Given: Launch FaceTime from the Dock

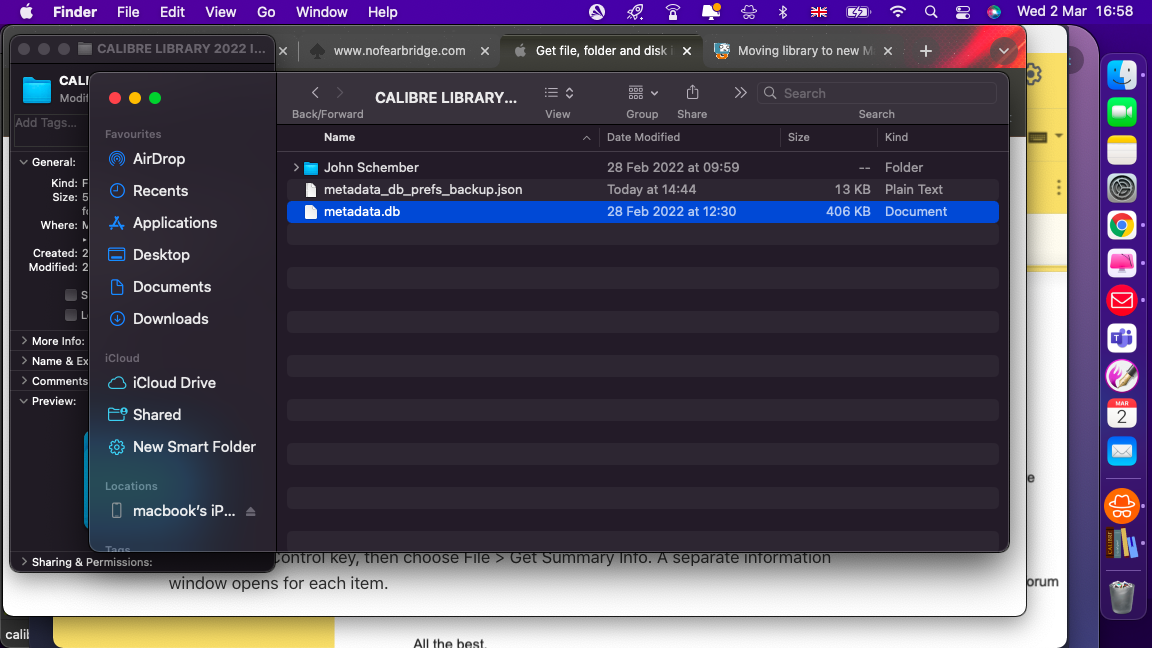Looking at the screenshot, I should pos(1122,112).
